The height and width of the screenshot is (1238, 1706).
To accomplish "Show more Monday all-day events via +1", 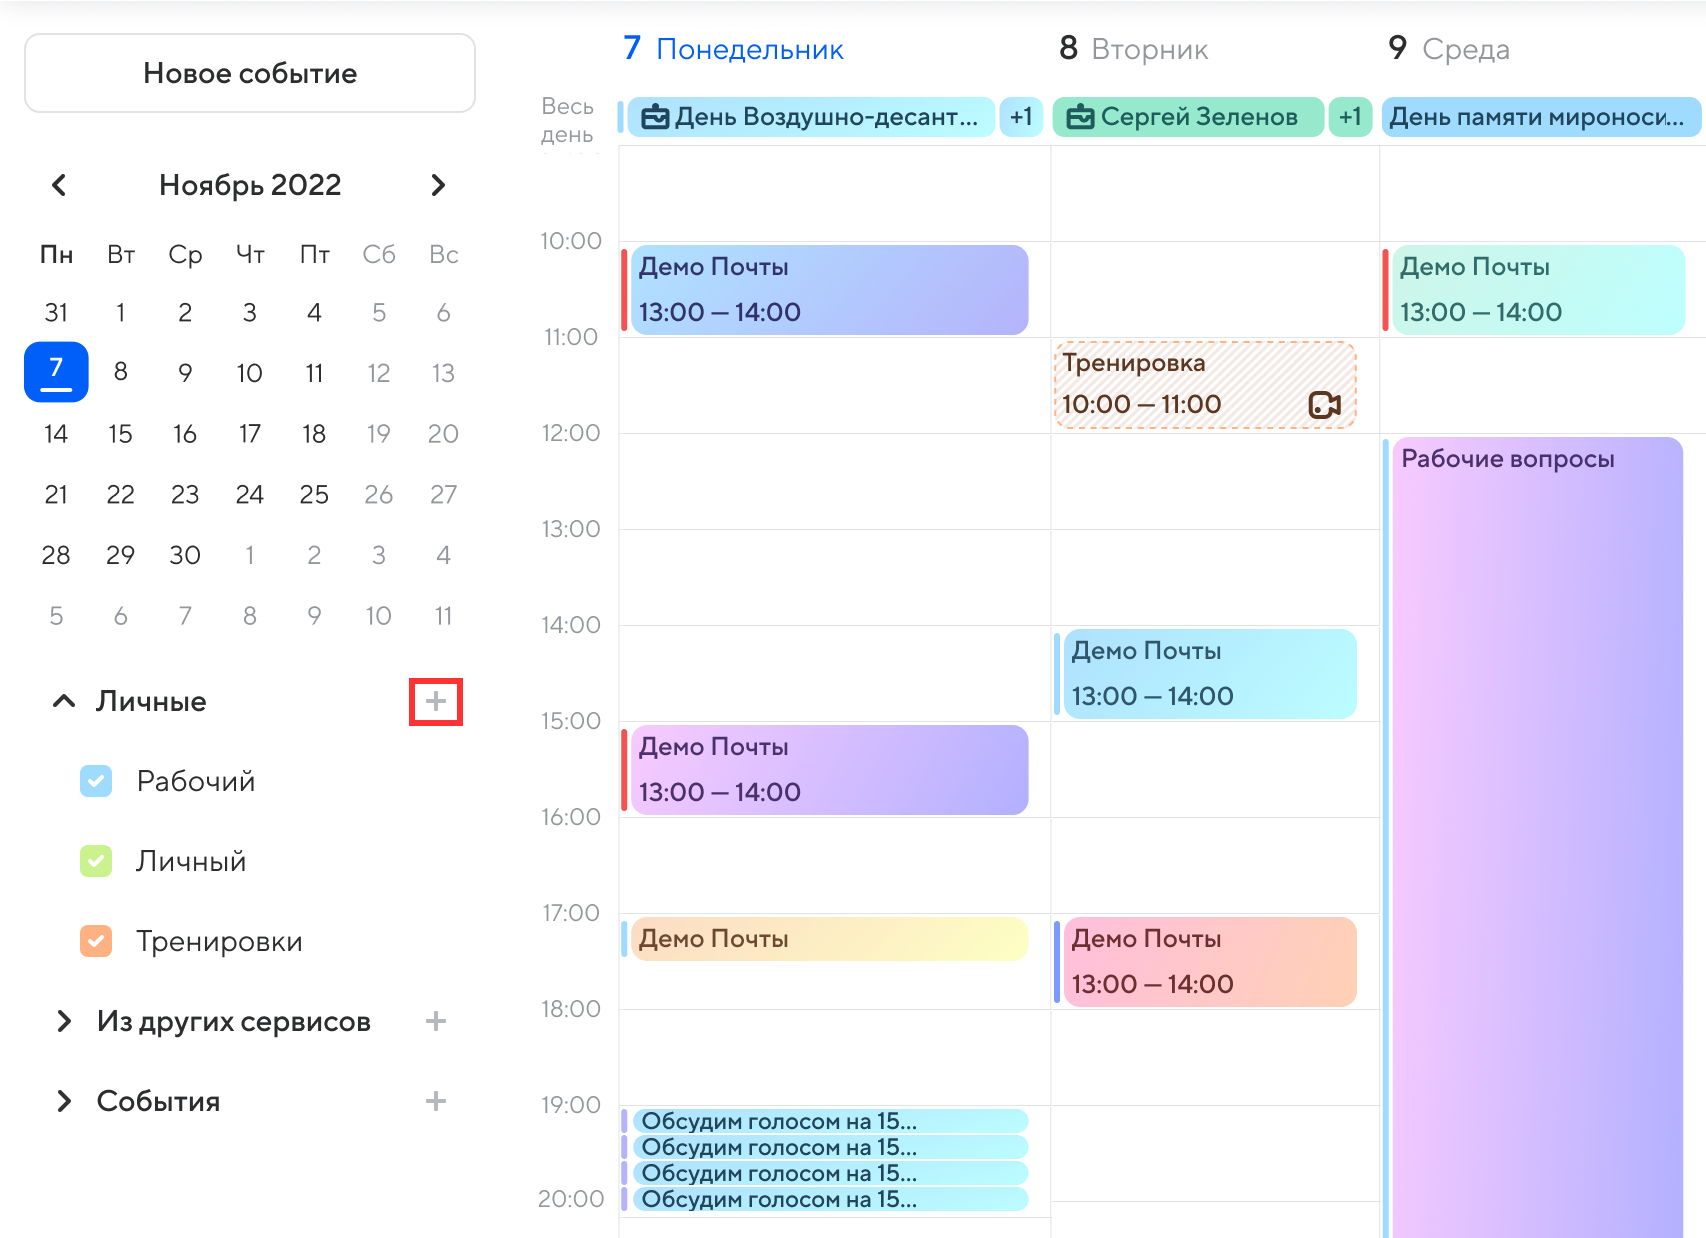I will point(1021,117).
